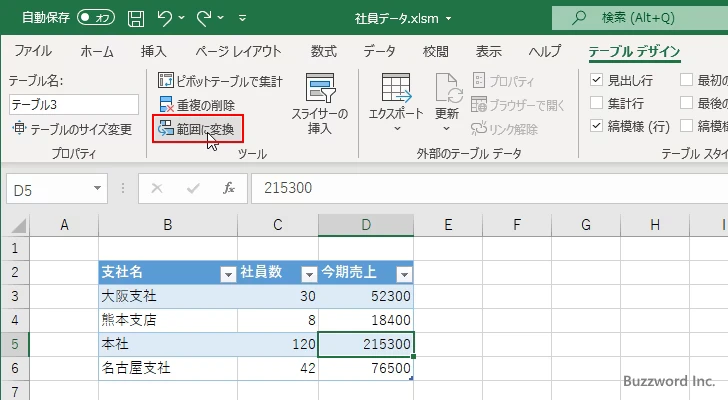This screenshot has width=728, height=400.
Task: Select cell containing 本社
Action: [168, 344]
